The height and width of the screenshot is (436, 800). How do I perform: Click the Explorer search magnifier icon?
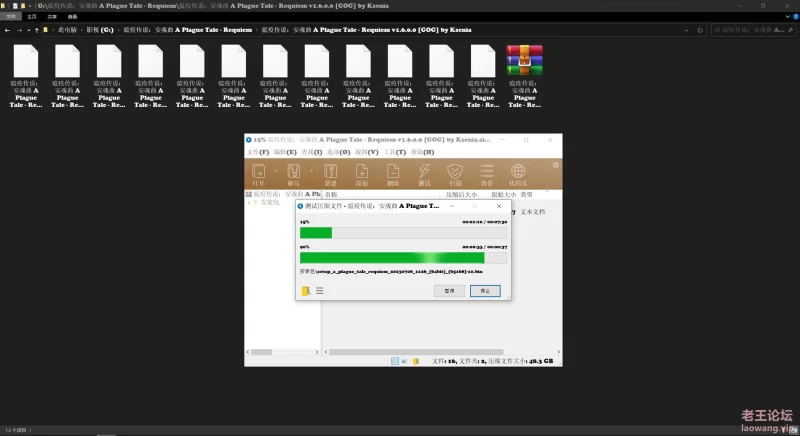tap(791, 30)
